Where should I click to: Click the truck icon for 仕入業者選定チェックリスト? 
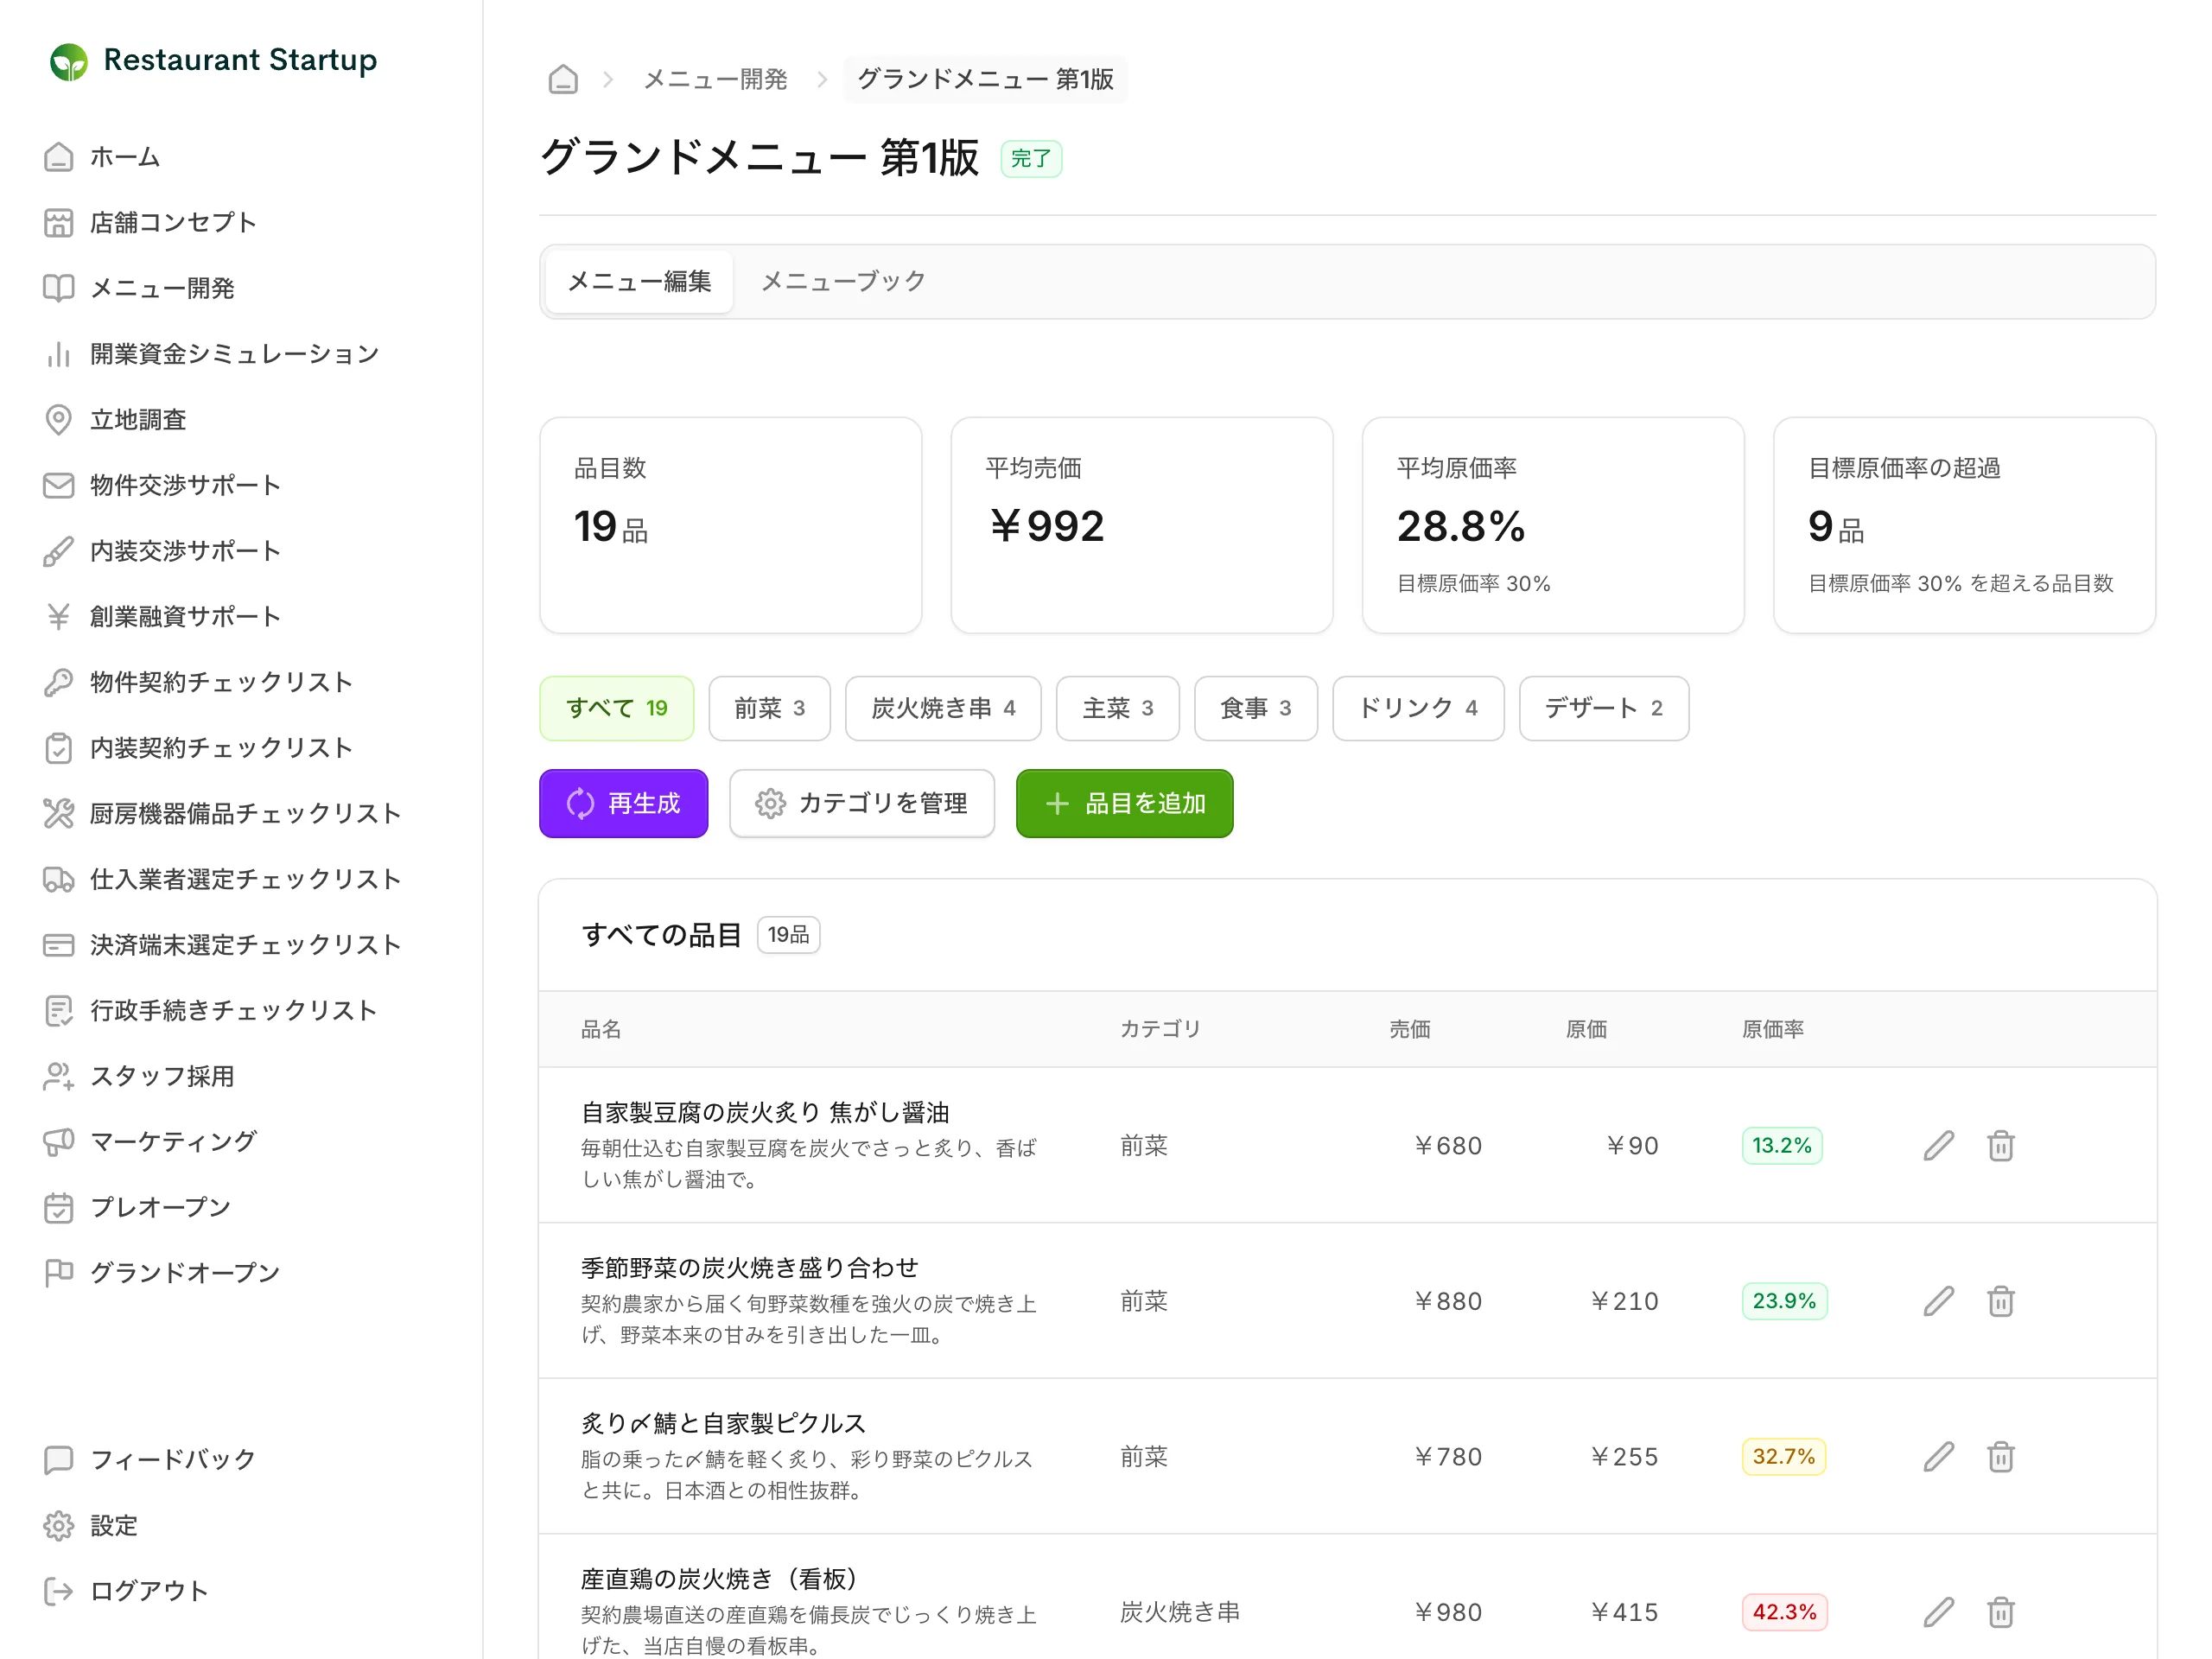pyautogui.click(x=58, y=879)
